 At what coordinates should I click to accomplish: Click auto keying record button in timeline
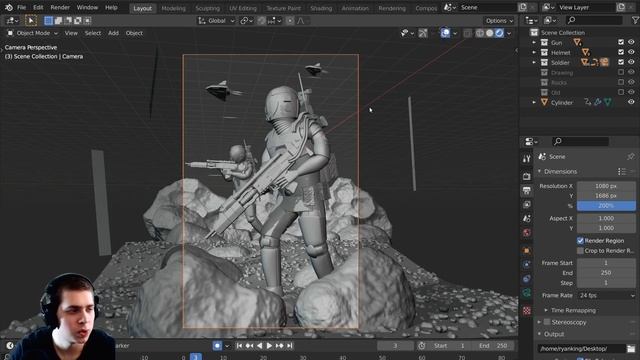coord(217,346)
